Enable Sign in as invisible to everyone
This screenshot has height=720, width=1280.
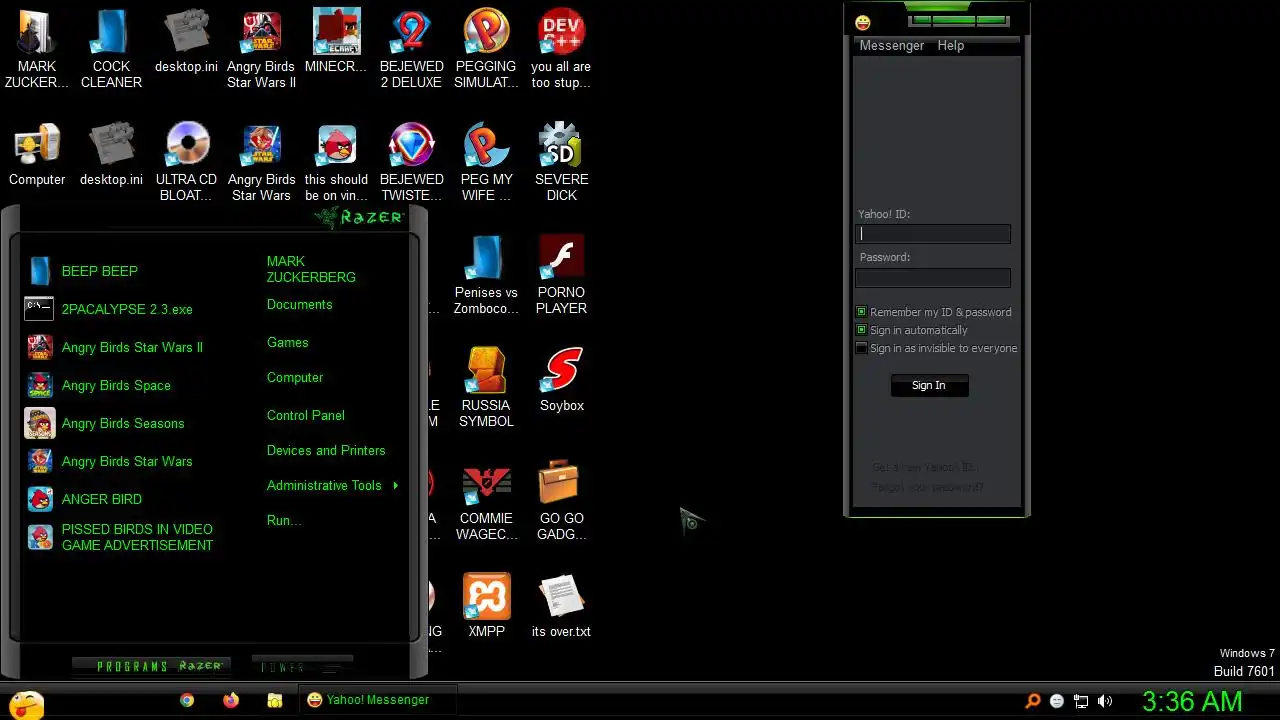pyautogui.click(x=861, y=348)
